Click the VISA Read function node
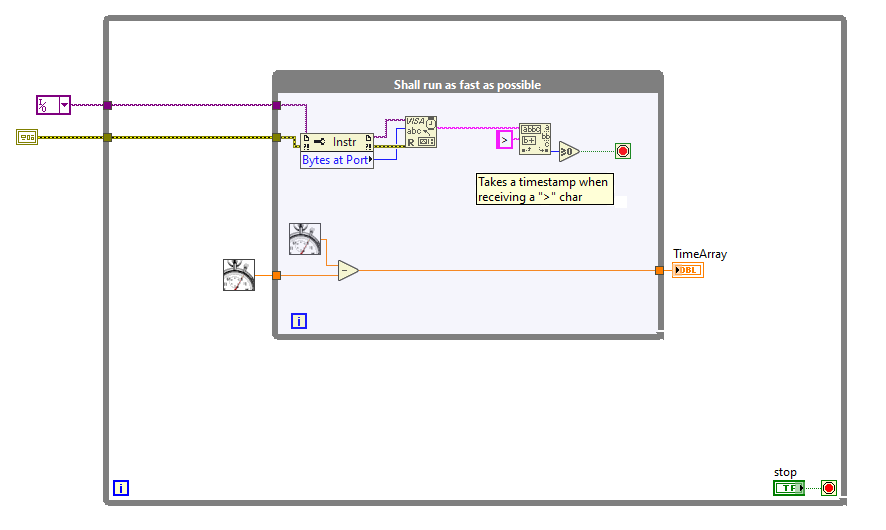886x530 pixels. click(x=421, y=132)
